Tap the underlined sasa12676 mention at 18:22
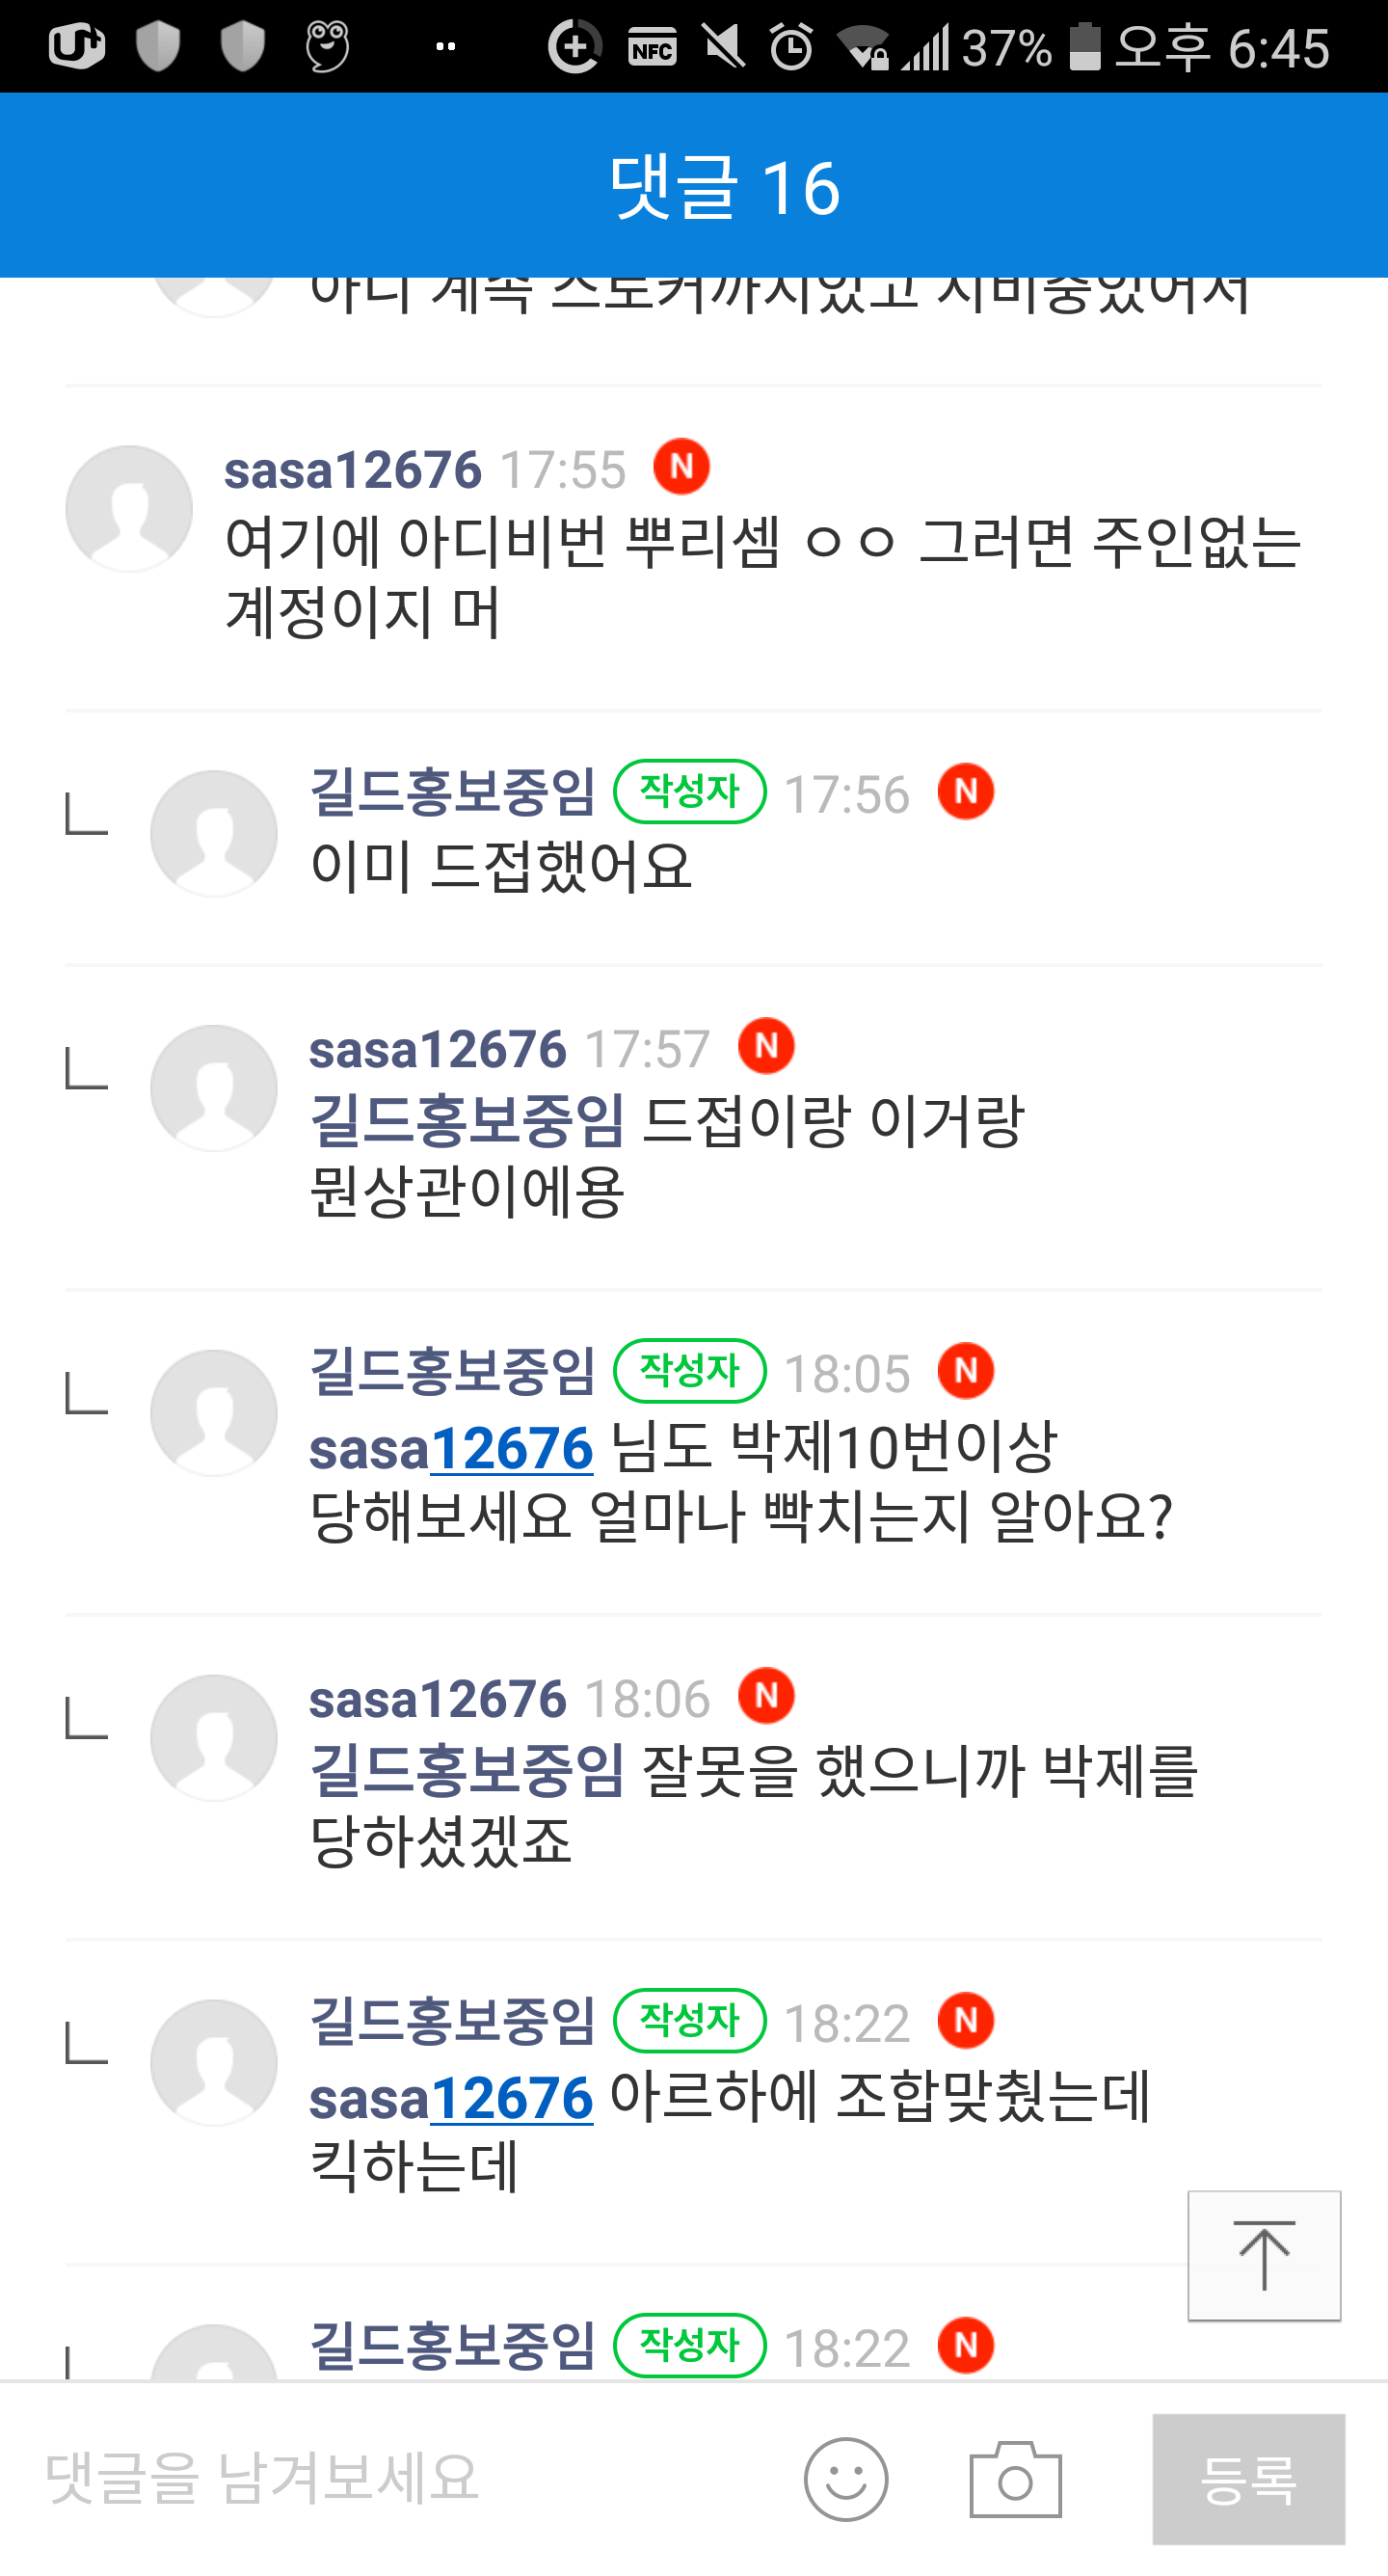 point(451,2098)
